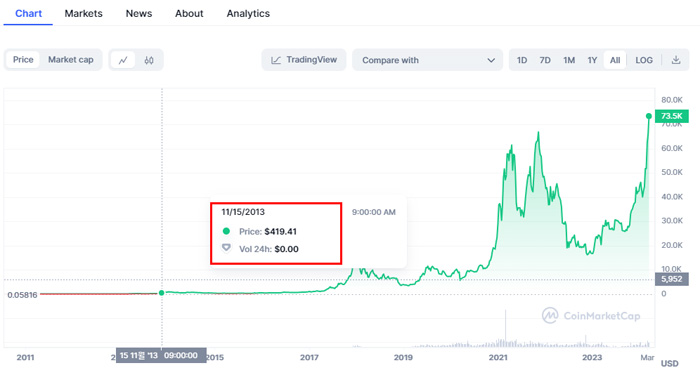Click the green data point at 11/15/2013
Viewport: 700px width, 375px height.
pos(162,293)
